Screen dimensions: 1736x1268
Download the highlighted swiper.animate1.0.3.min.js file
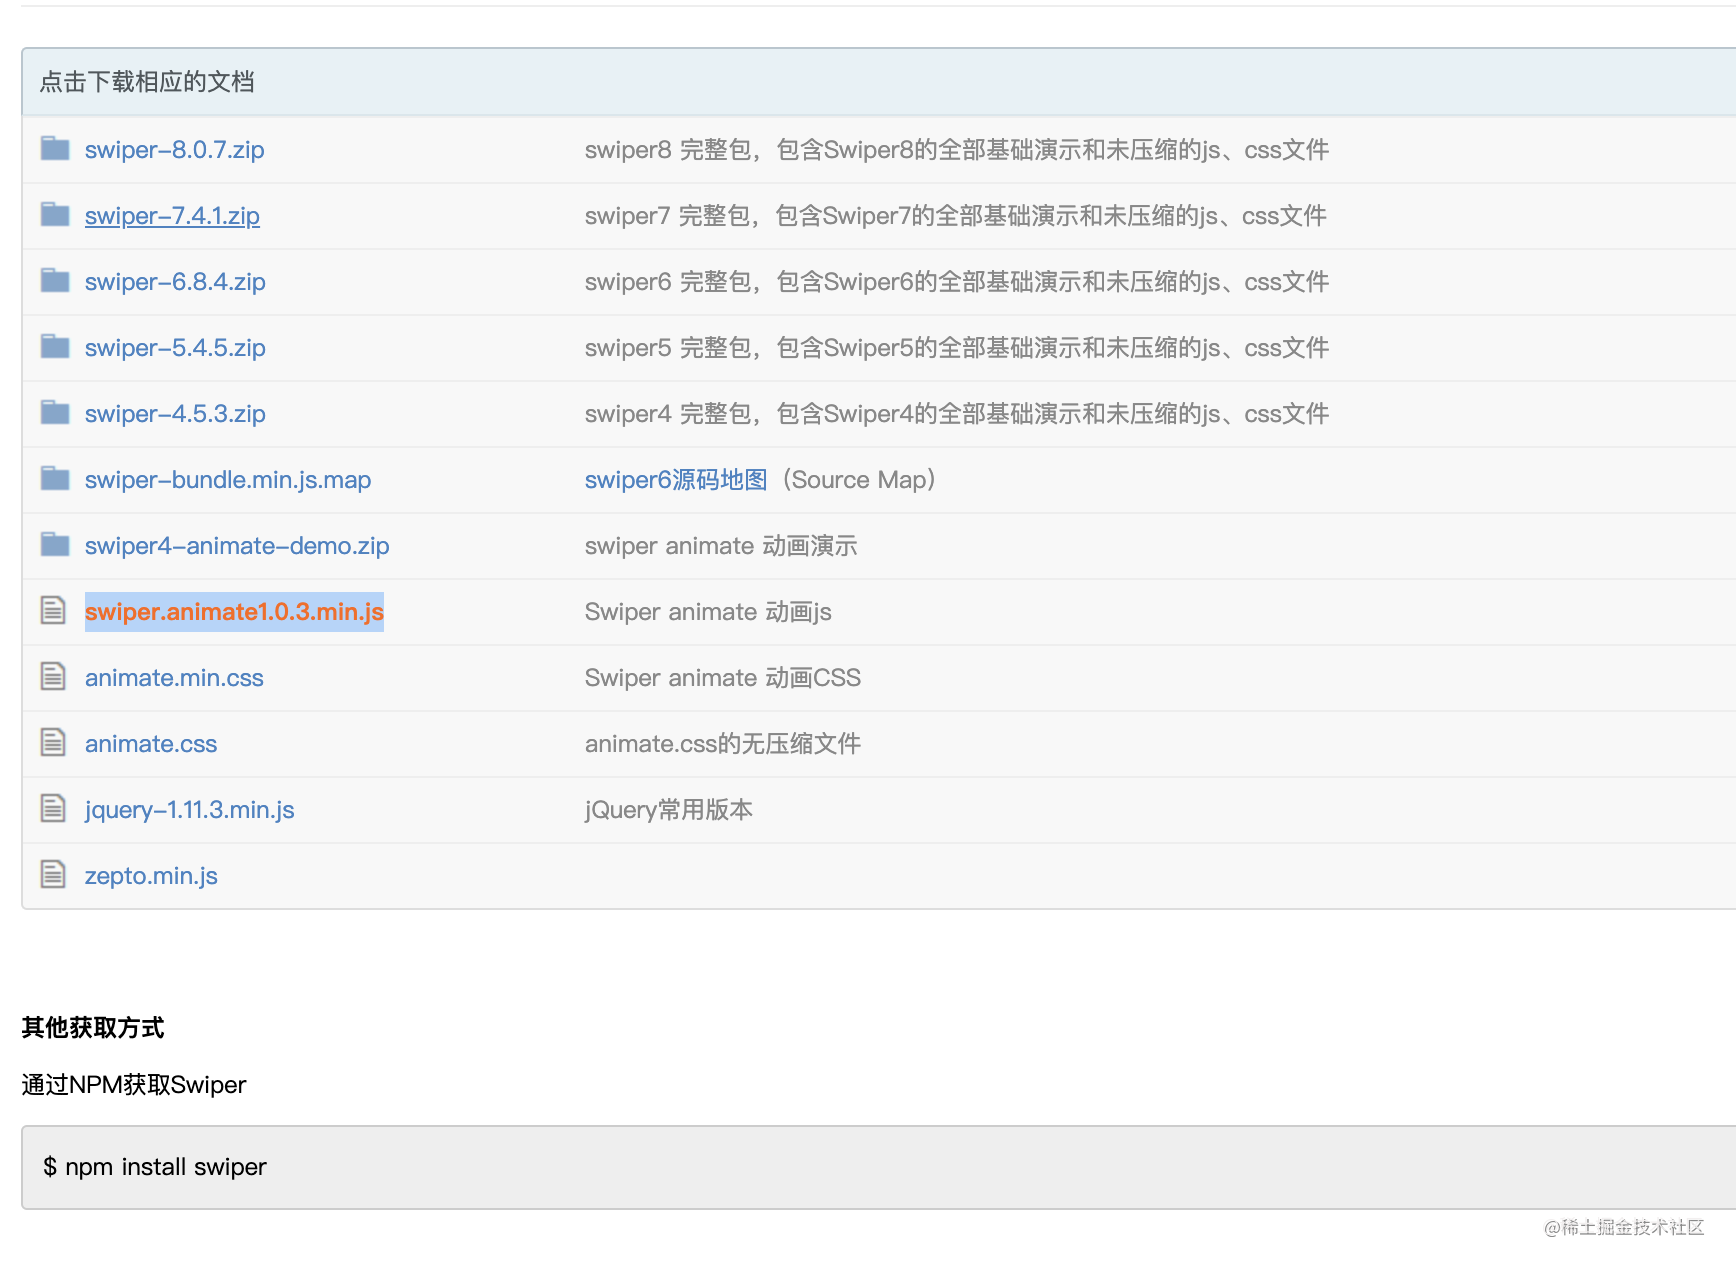pos(234,611)
